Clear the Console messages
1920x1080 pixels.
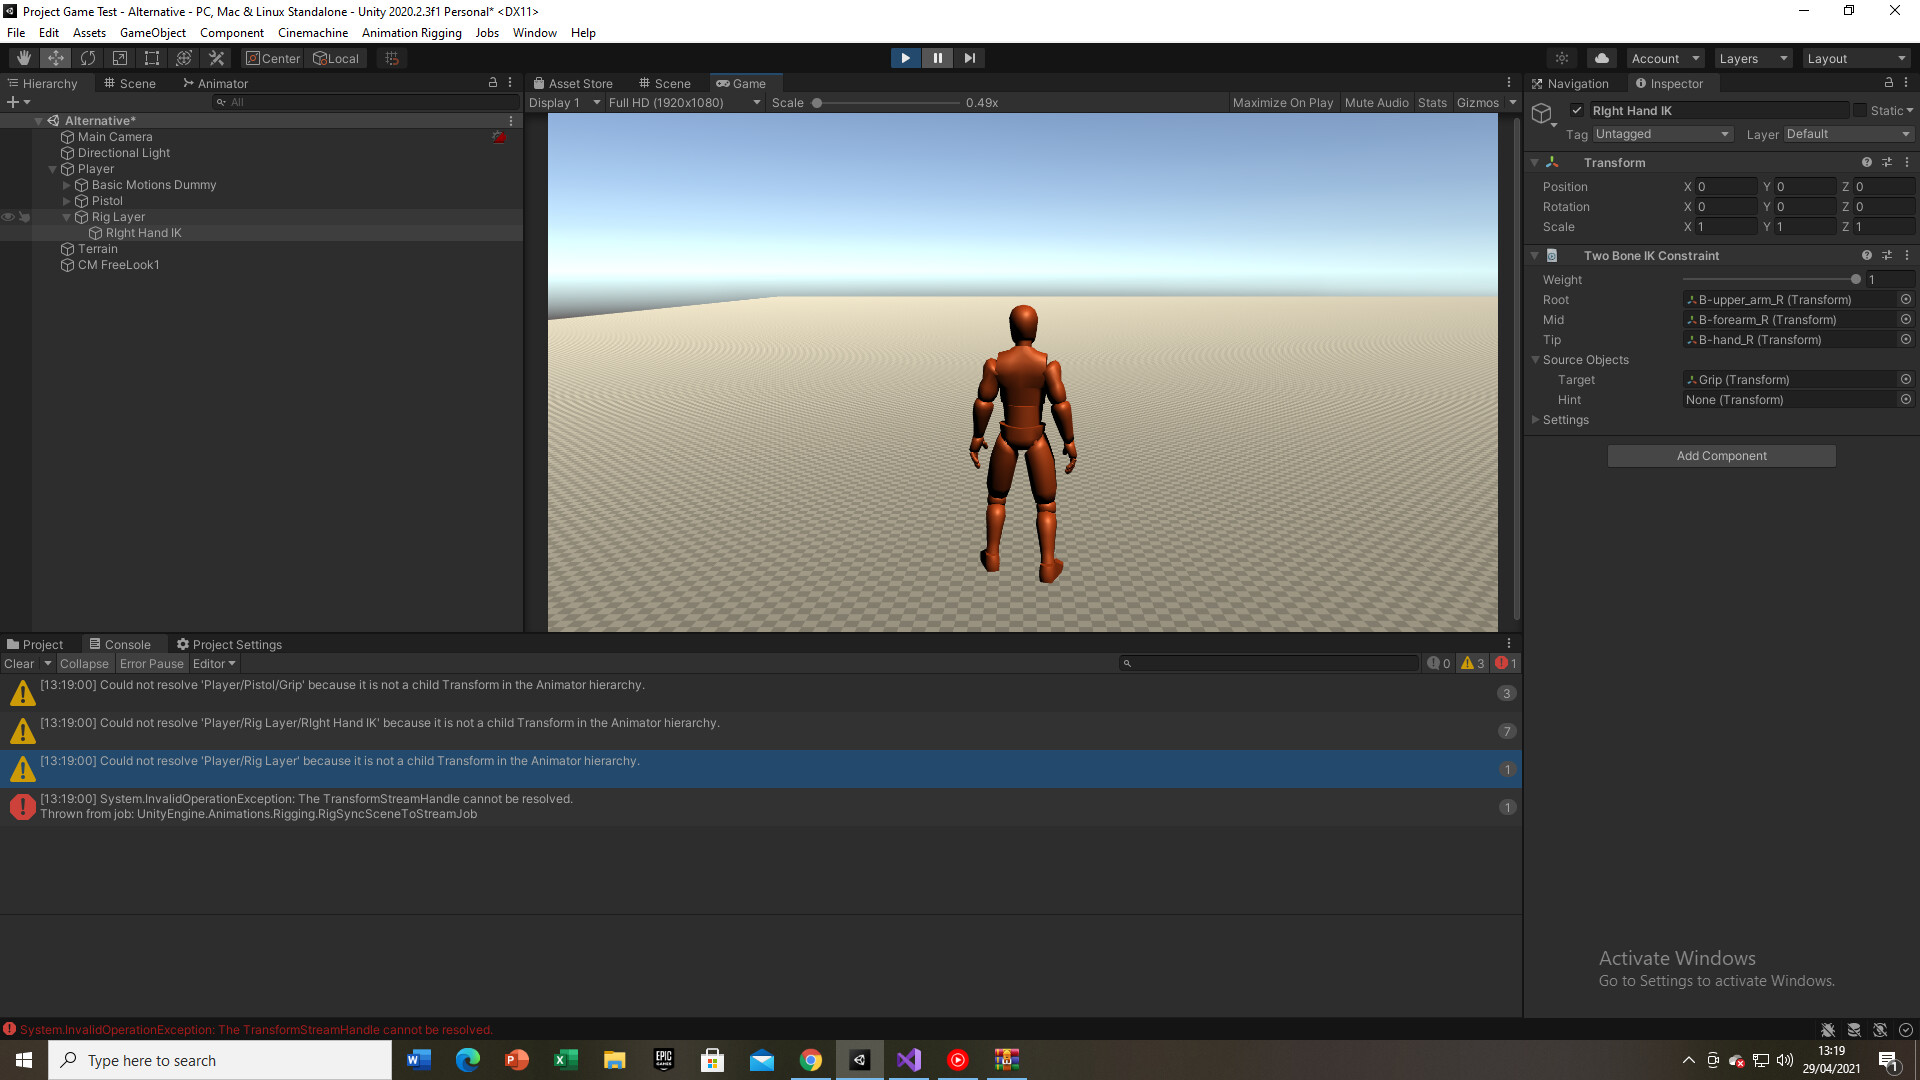click(18, 663)
